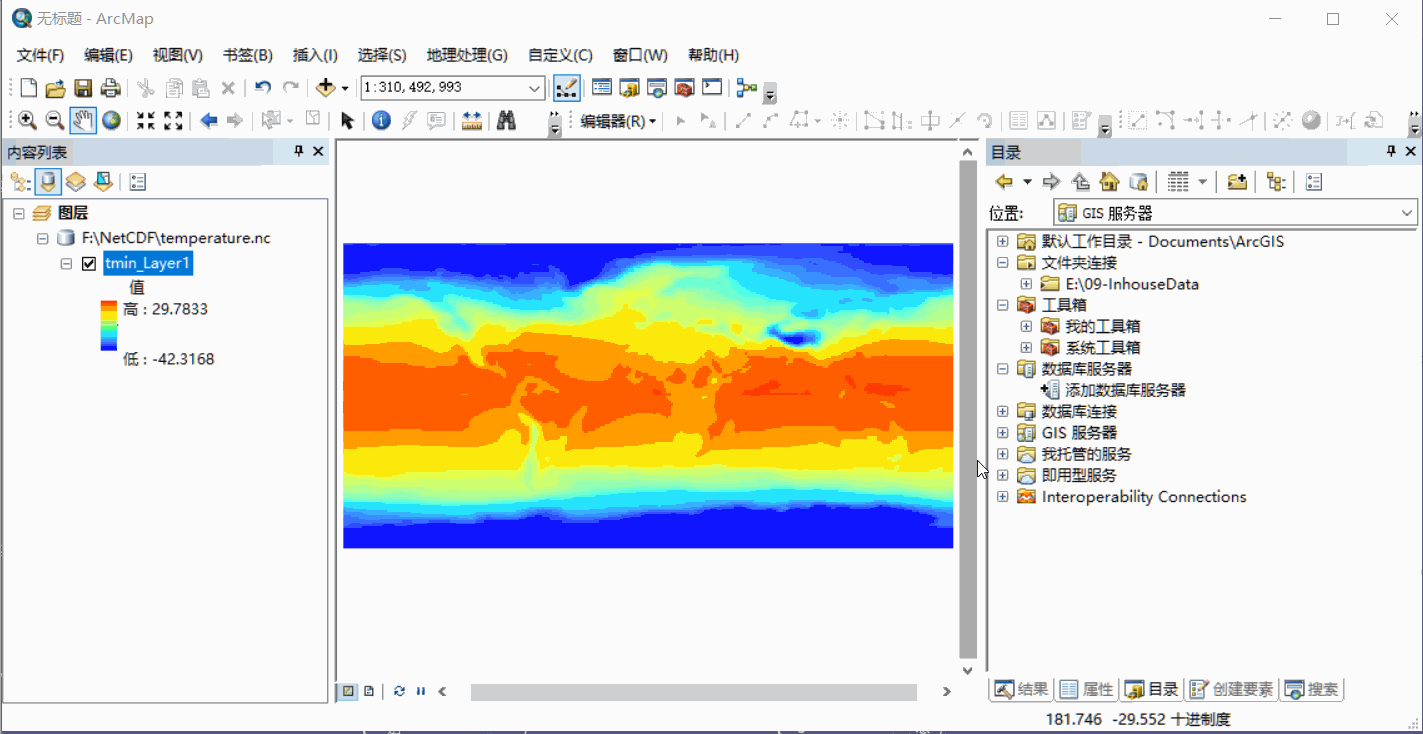
Task: Toggle auto-hide pin on 目录 panel
Action: (1391, 151)
